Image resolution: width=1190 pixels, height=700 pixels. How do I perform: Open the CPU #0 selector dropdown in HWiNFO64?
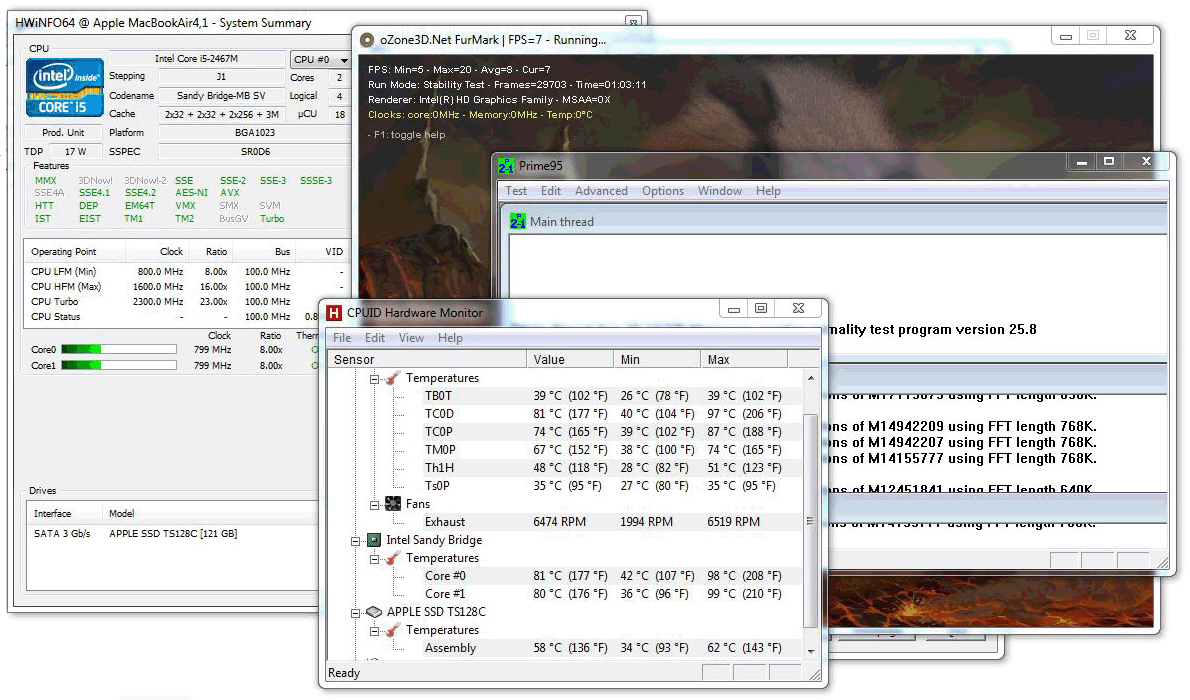click(x=344, y=59)
